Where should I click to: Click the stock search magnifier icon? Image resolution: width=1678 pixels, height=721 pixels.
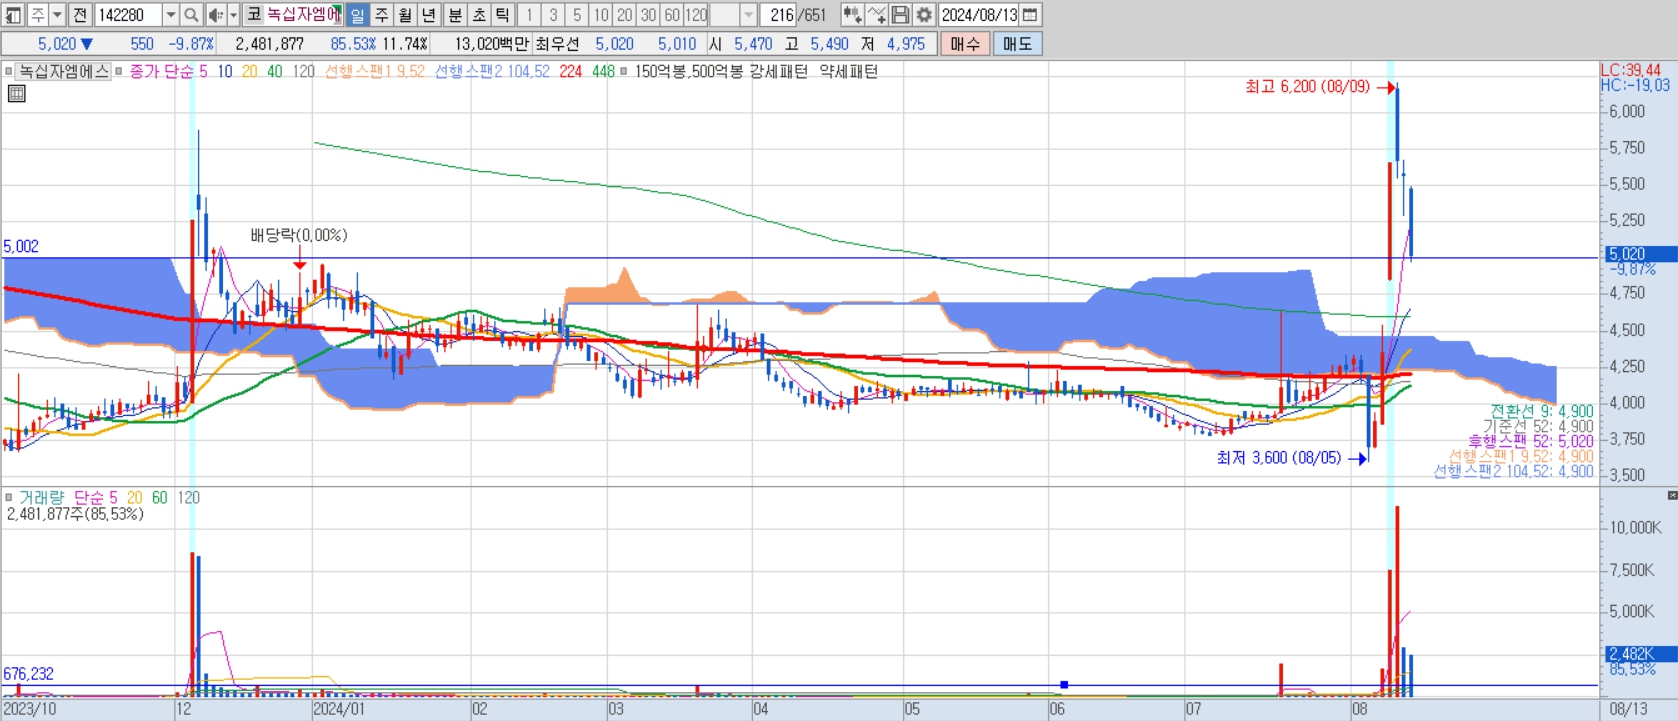(x=191, y=15)
